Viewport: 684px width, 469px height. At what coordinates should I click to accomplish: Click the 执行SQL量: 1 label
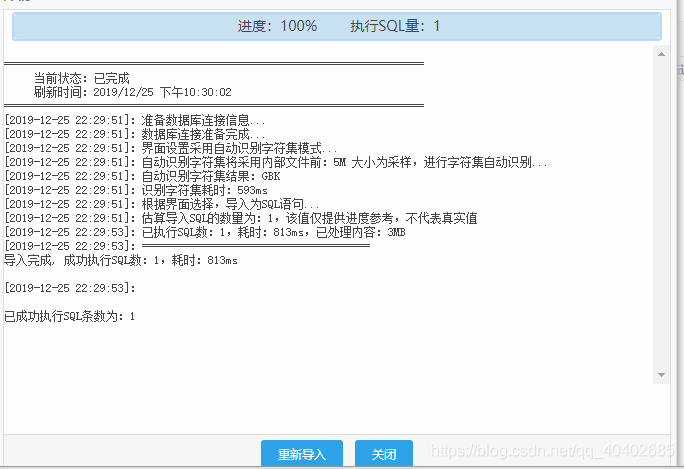(x=395, y=26)
